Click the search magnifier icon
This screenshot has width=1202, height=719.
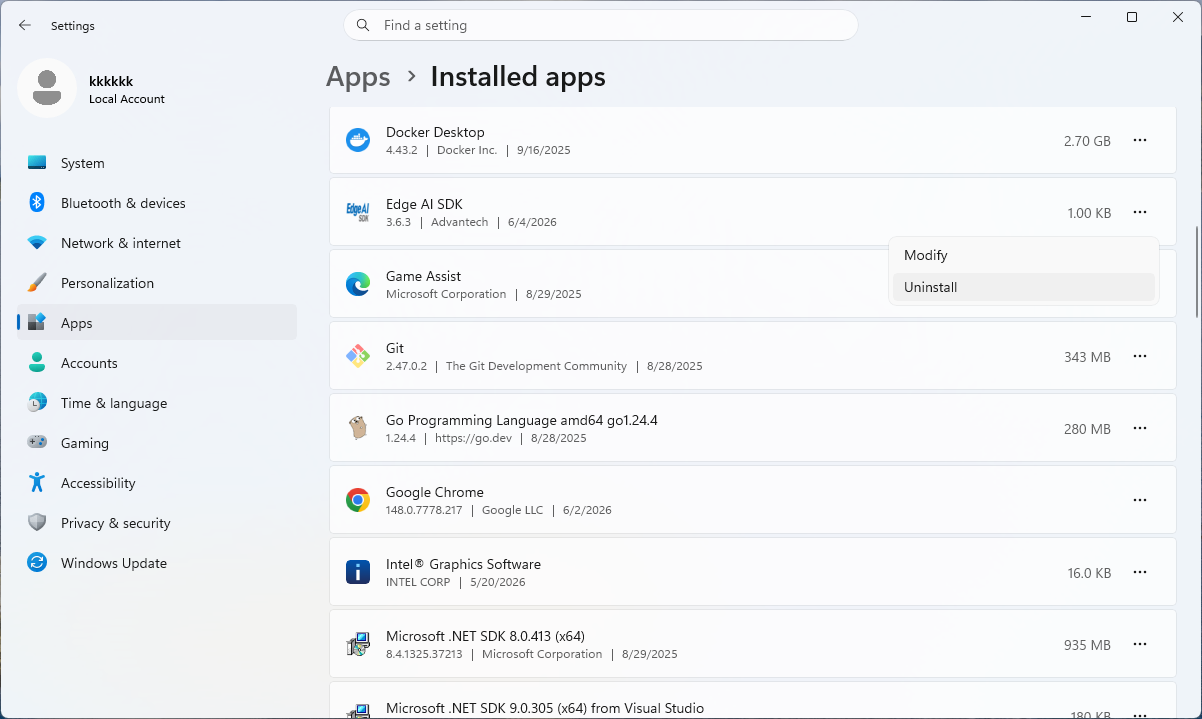click(x=363, y=25)
